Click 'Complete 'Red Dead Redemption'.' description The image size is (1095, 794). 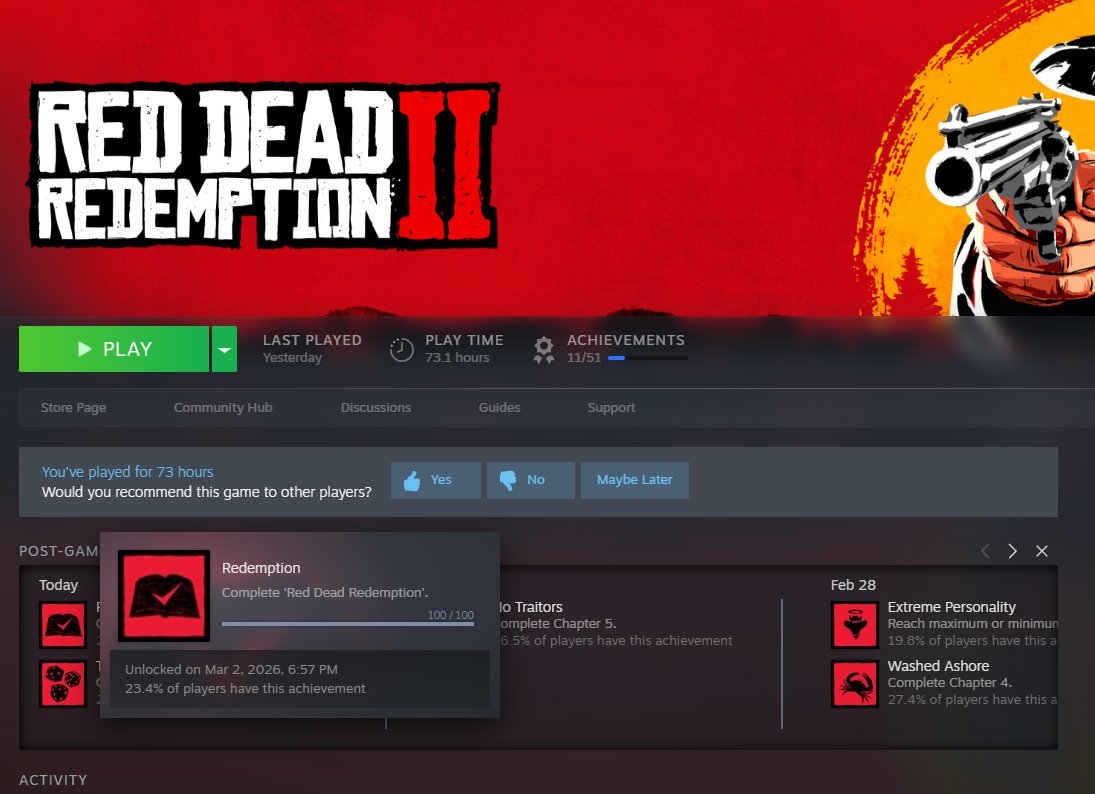tap(325, 592)
